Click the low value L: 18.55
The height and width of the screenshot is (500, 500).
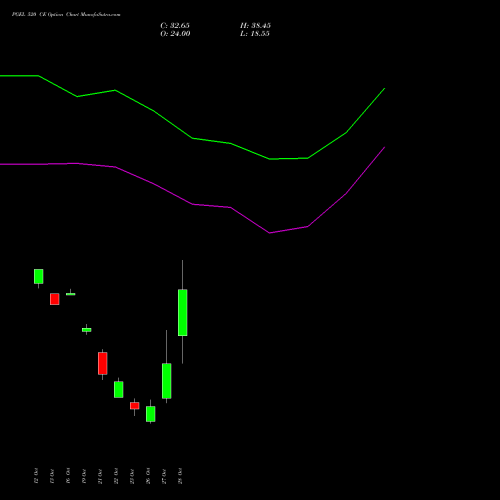[255, 34]
